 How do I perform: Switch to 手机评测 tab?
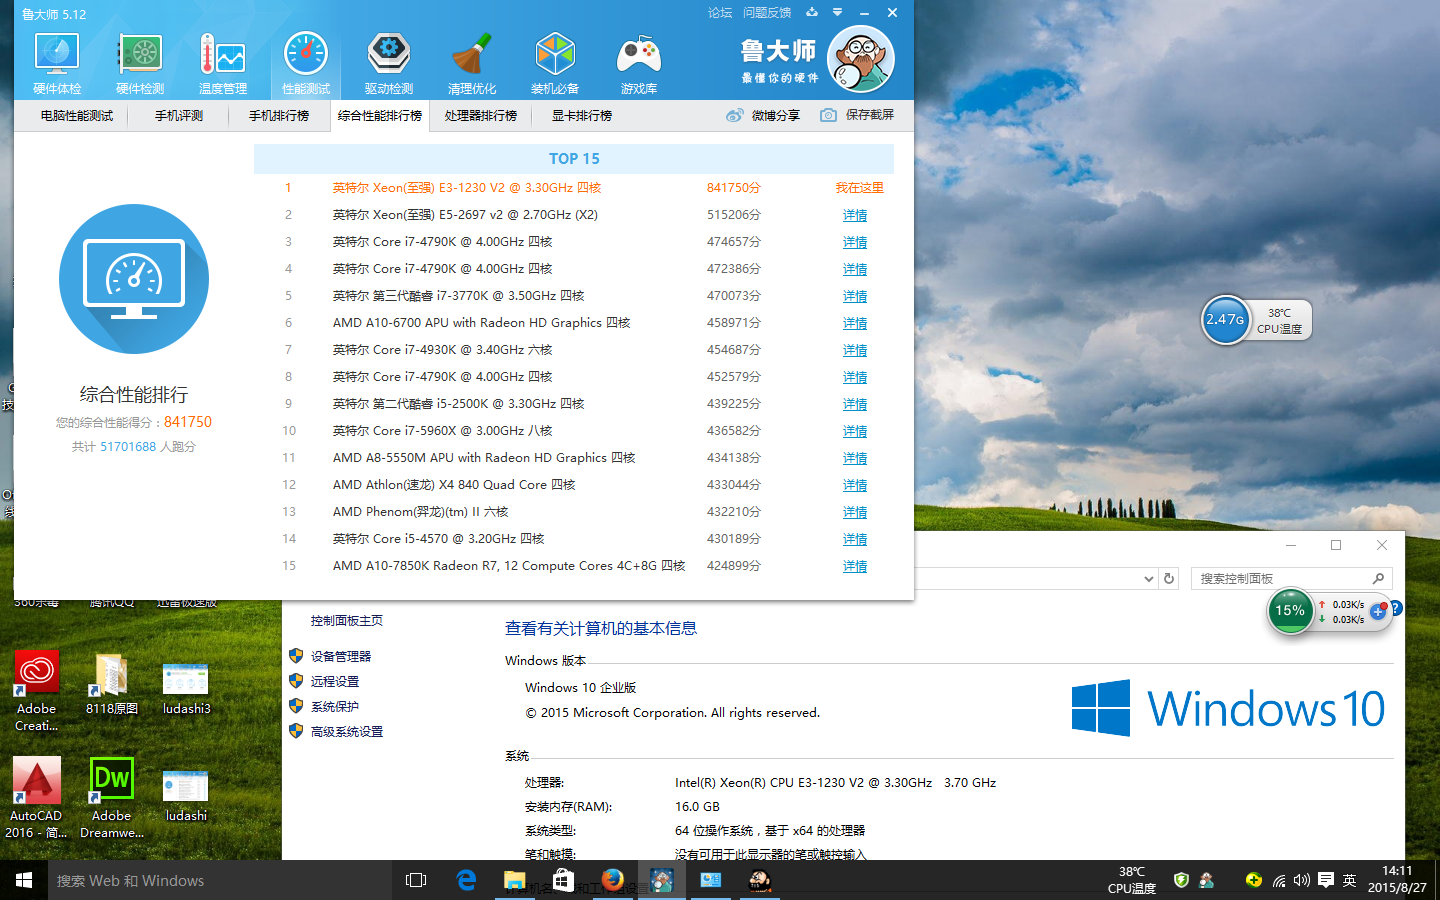coord(179,116)
